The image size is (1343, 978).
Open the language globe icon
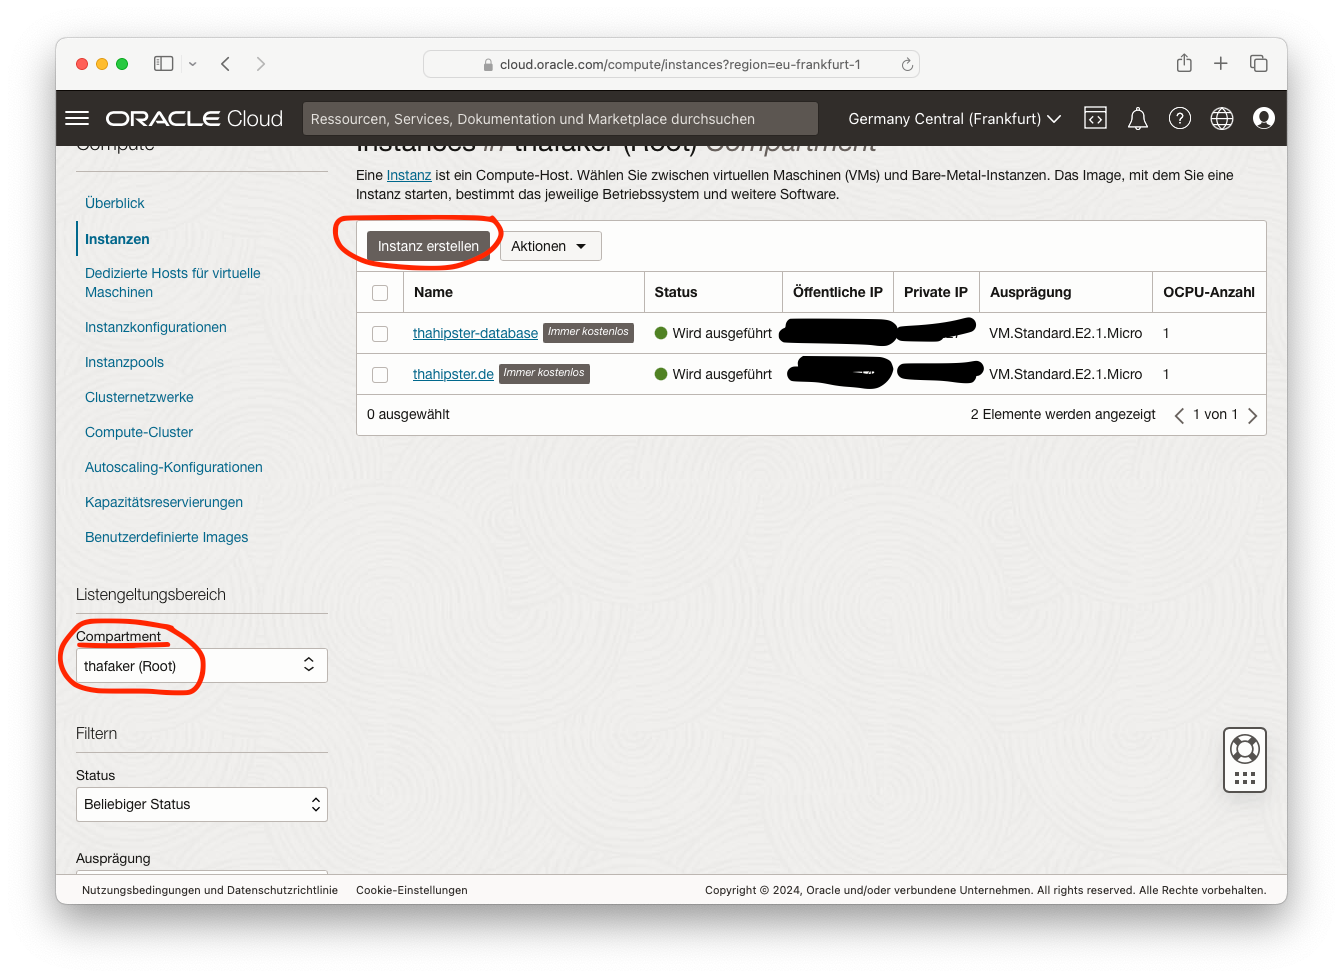1221,117
